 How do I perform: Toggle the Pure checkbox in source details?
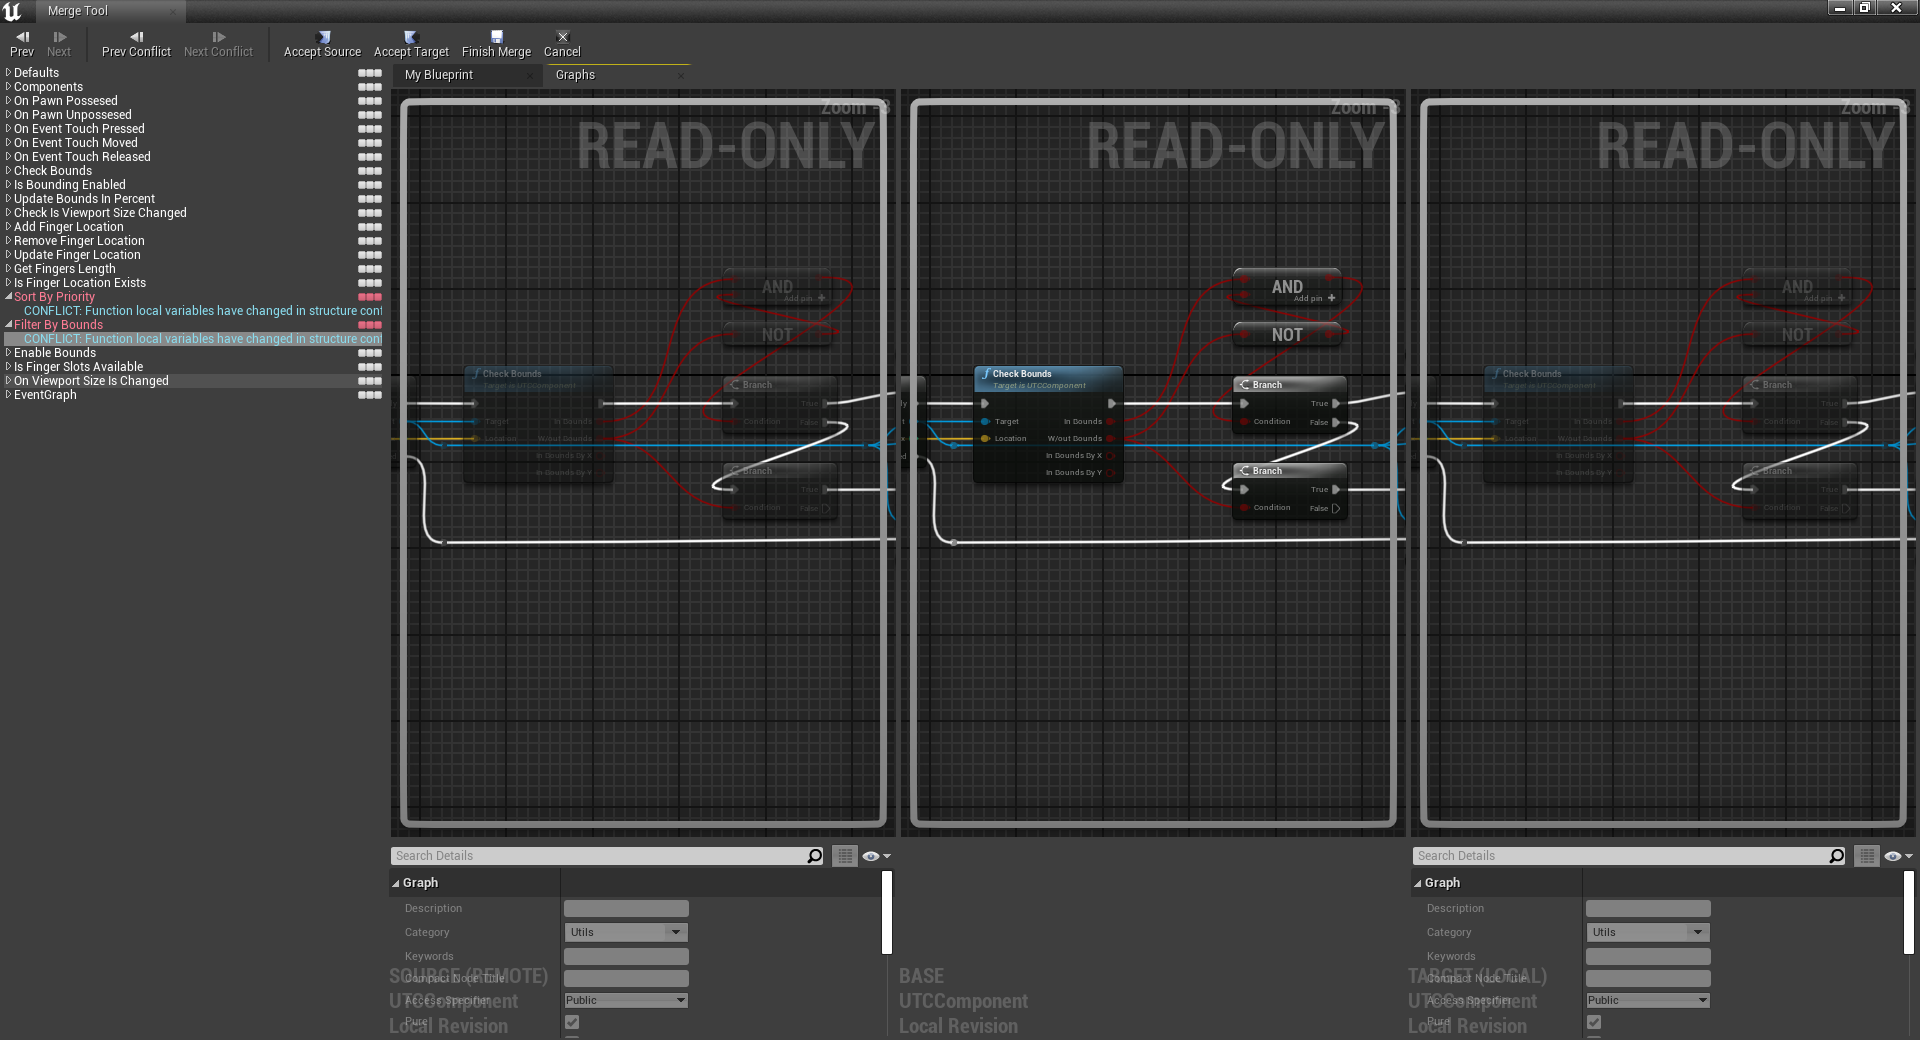click(x=572, y=1022)
